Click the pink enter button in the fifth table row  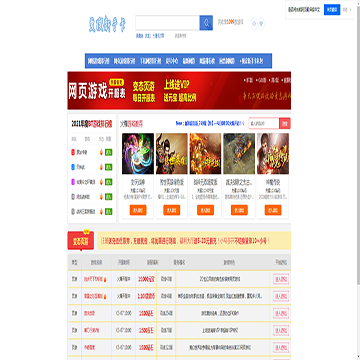[x=281, y=347]
